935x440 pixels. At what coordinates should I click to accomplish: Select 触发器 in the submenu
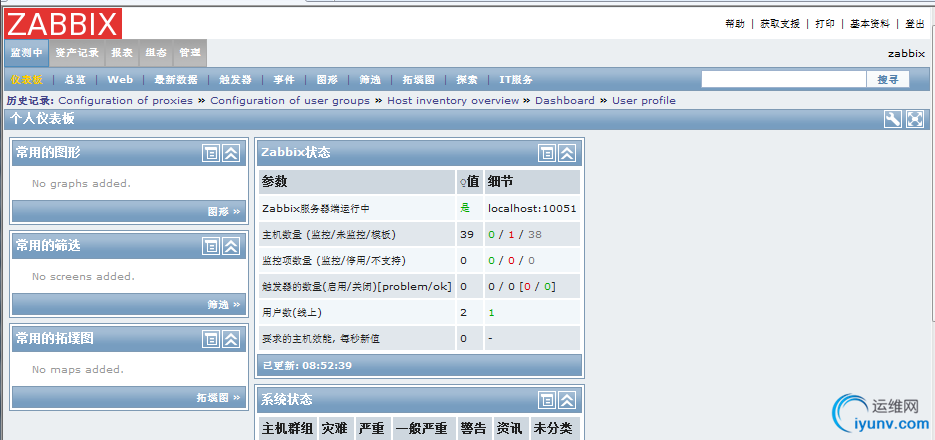[236, 80]
